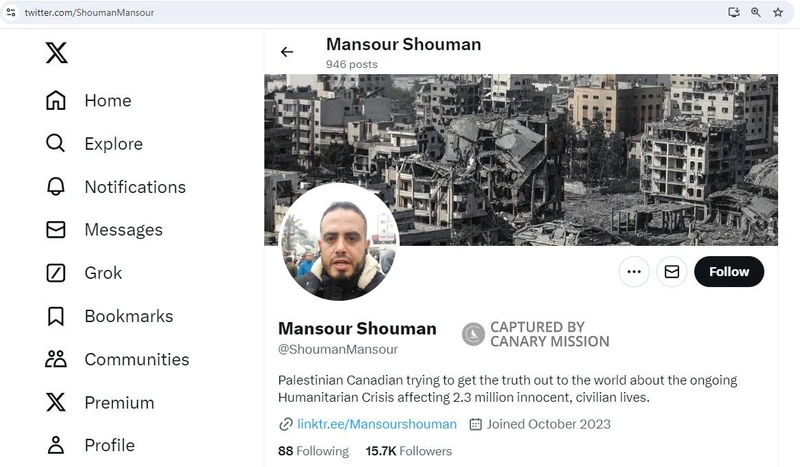Open the destroyed buildings banner image

tap(560, 150)
